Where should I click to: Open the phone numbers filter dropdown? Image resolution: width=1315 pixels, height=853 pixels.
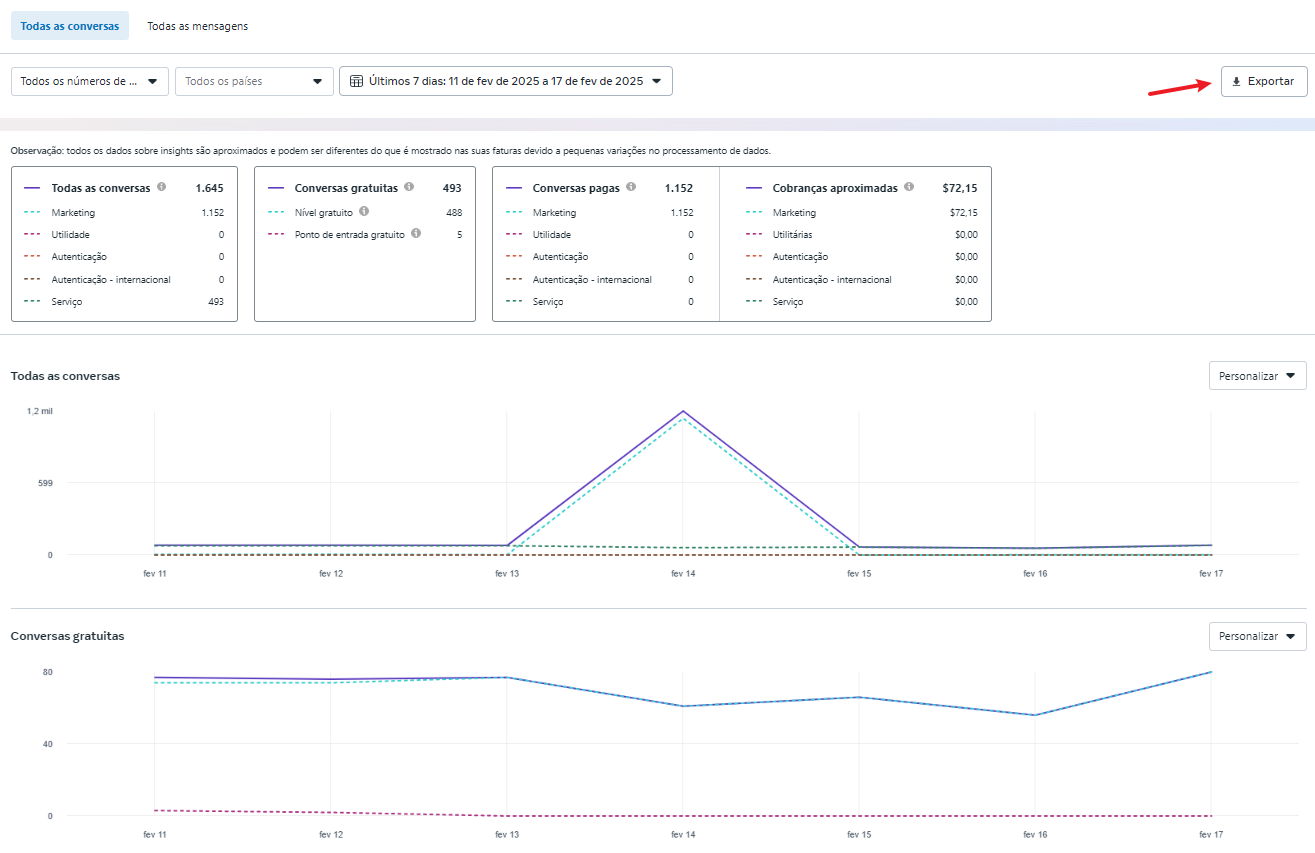coord(90,81)
